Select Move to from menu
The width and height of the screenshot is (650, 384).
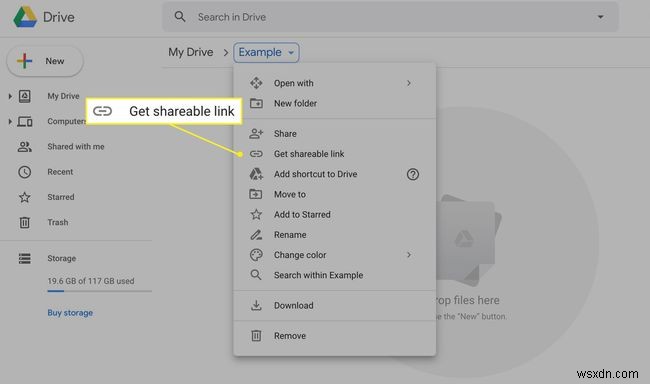point(335,194)
